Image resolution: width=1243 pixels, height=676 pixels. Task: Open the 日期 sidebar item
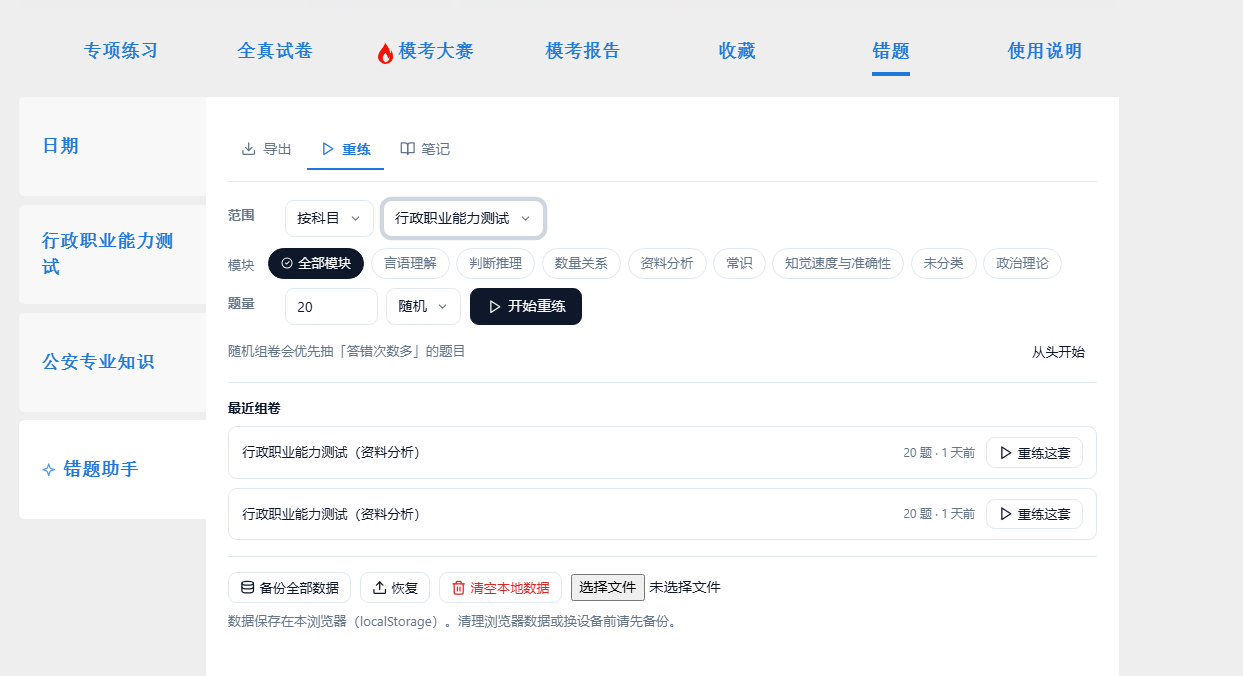point(112,146)
